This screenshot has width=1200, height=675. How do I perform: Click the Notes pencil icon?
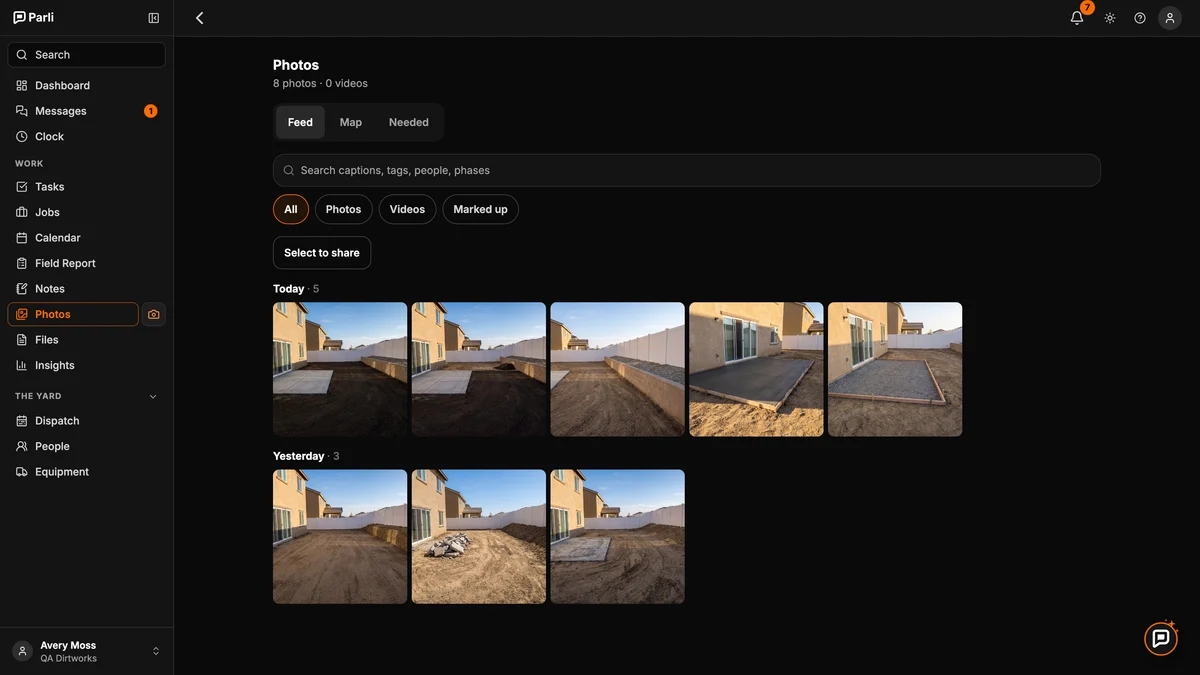22,289
